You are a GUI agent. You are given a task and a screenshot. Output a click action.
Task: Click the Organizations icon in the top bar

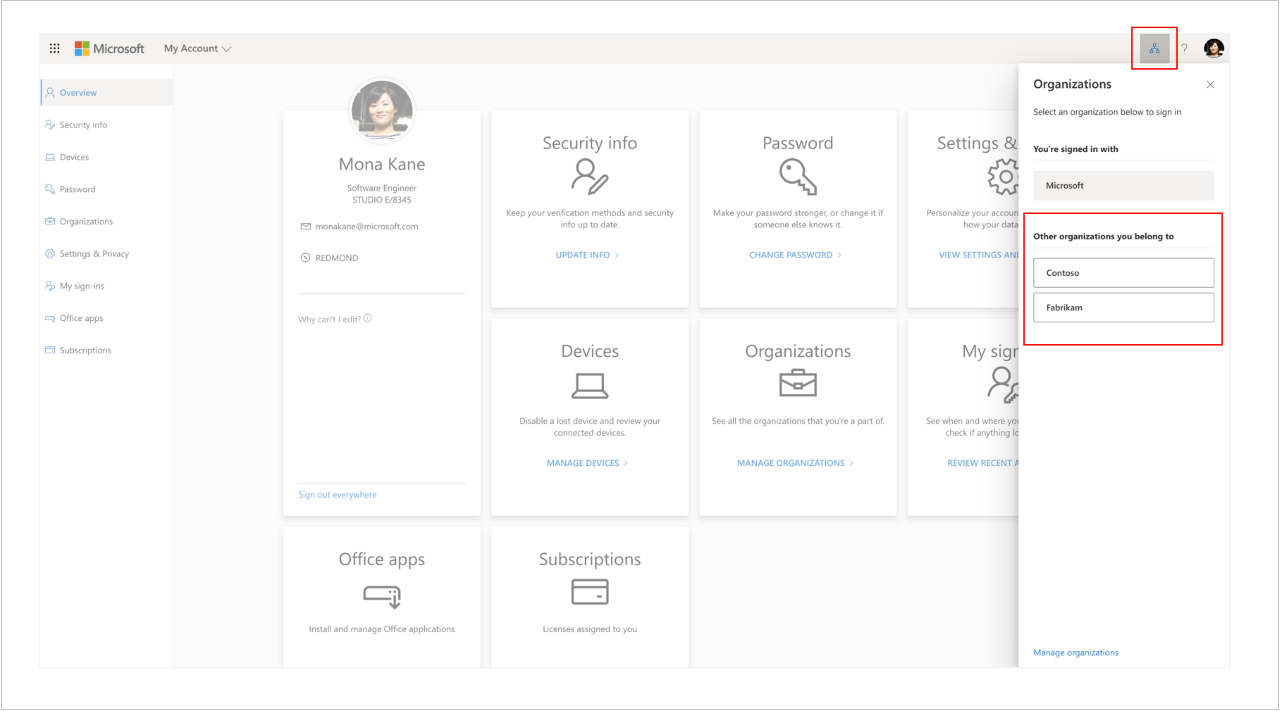pyautogui.click(x=1155, y=47)
